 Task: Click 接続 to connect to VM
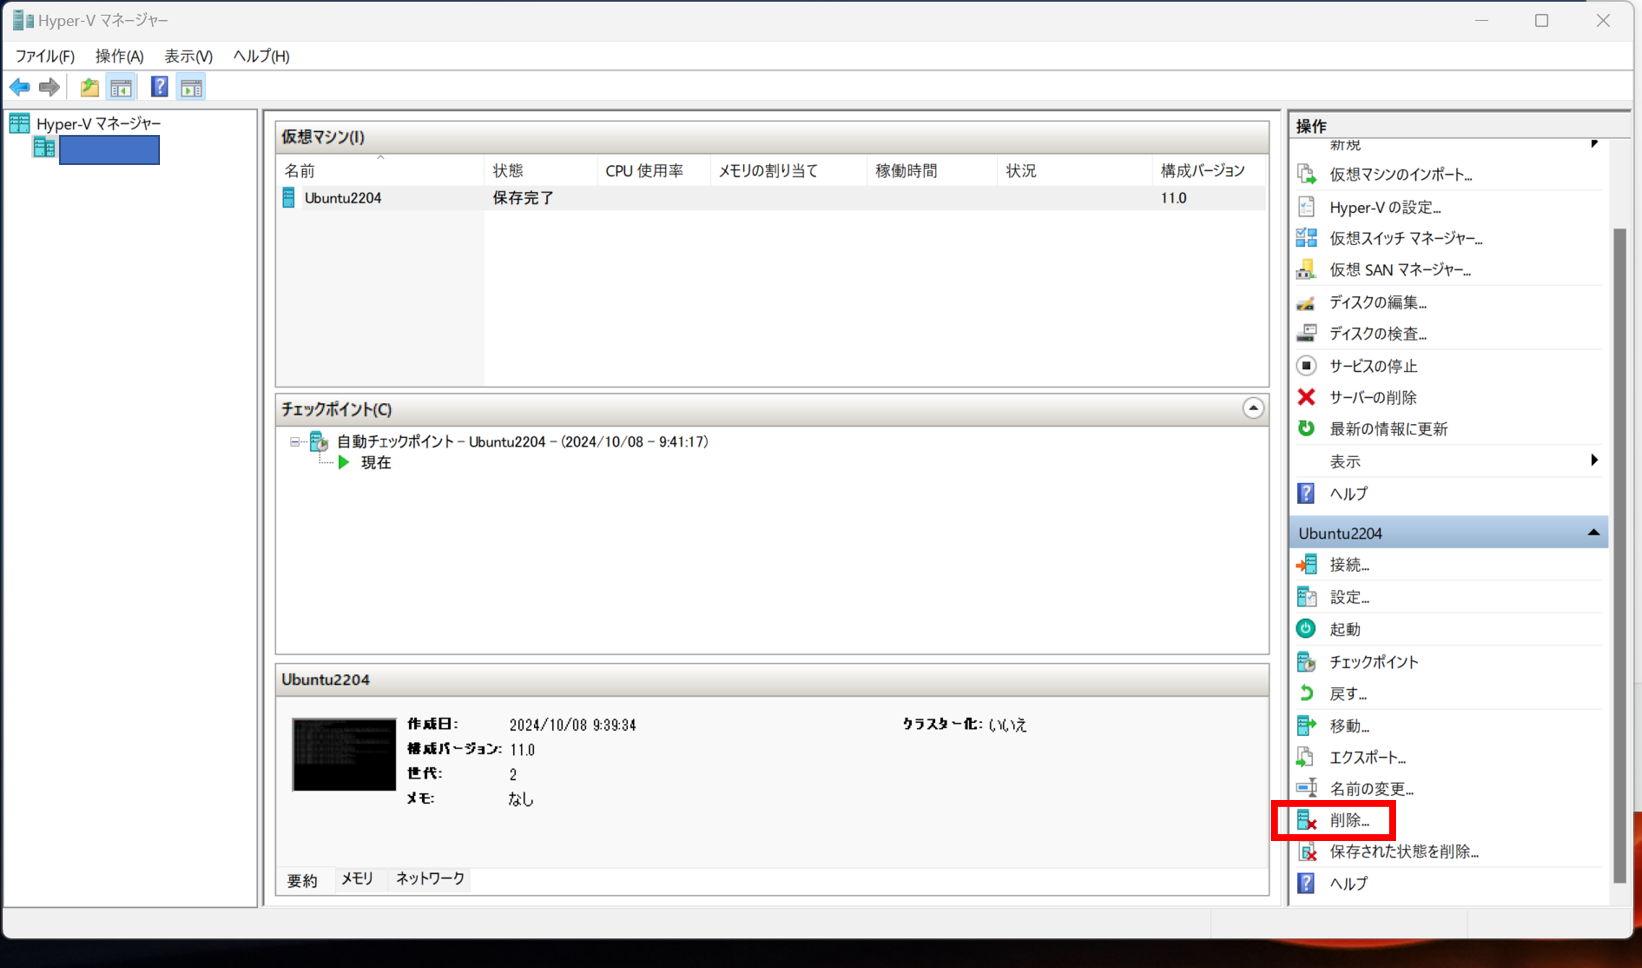(1349, 565)
